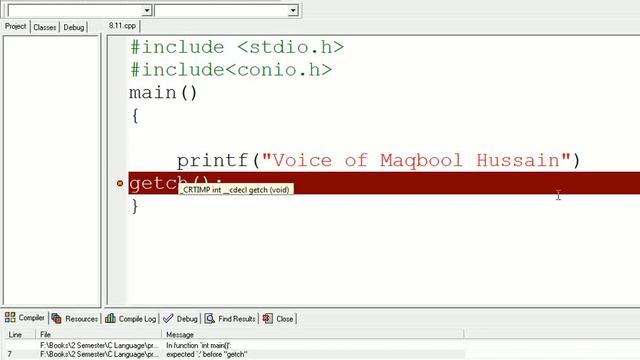This screenshot has width=640, height=360.
Task: Click the Resources tab icon
Action: (57, 318)
